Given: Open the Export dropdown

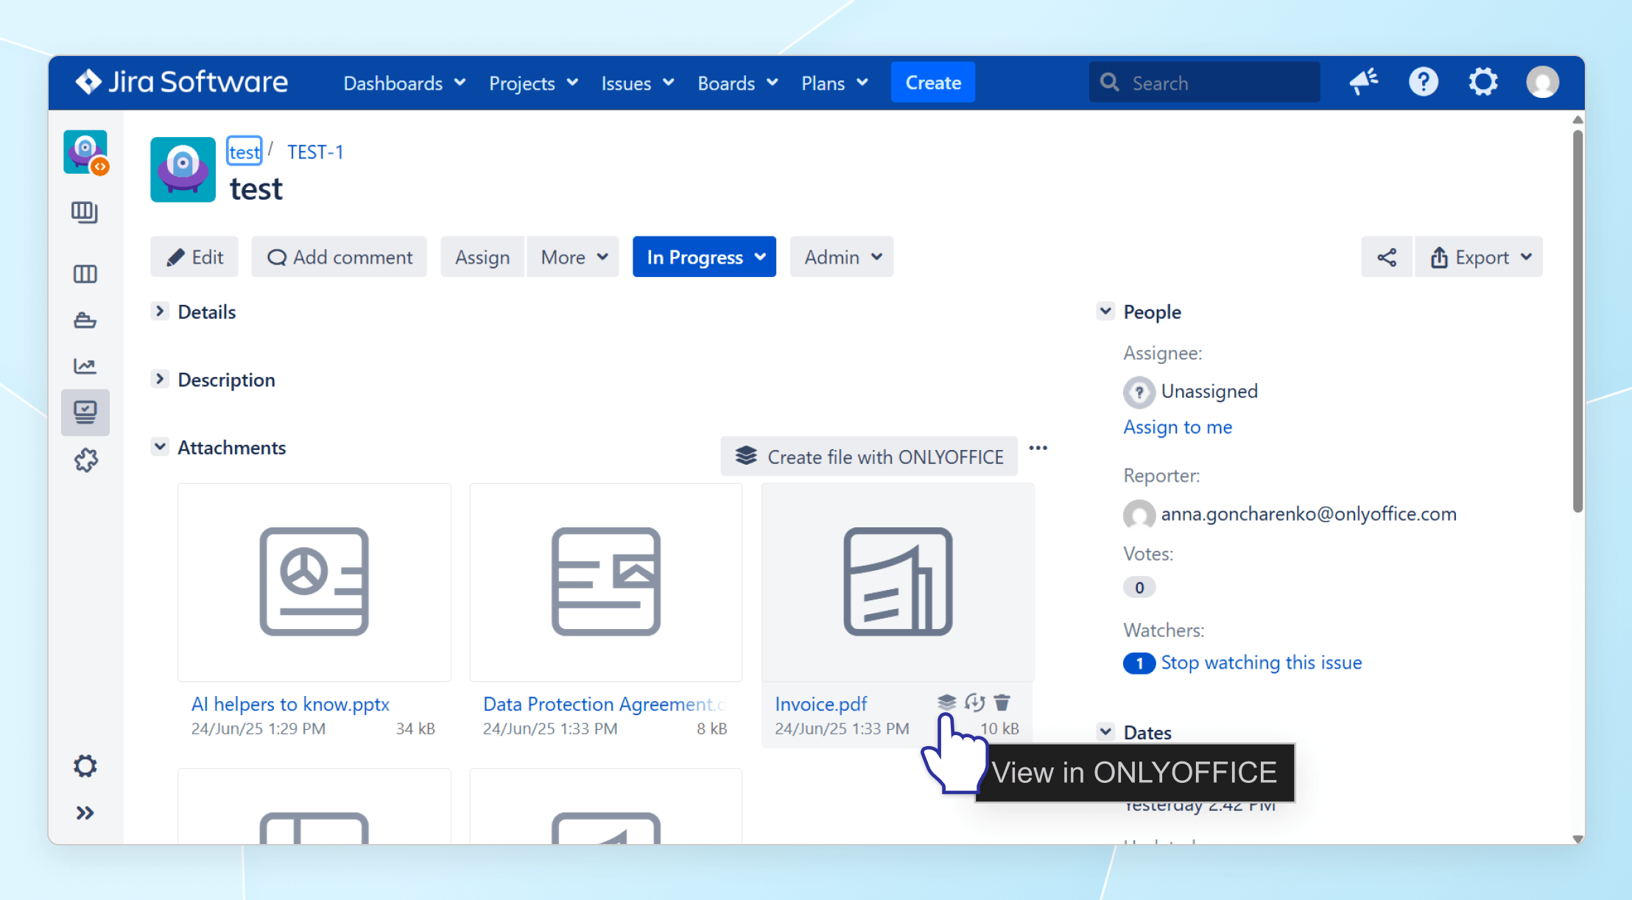Looking at the screenshot, I should tap(1479, 257).
